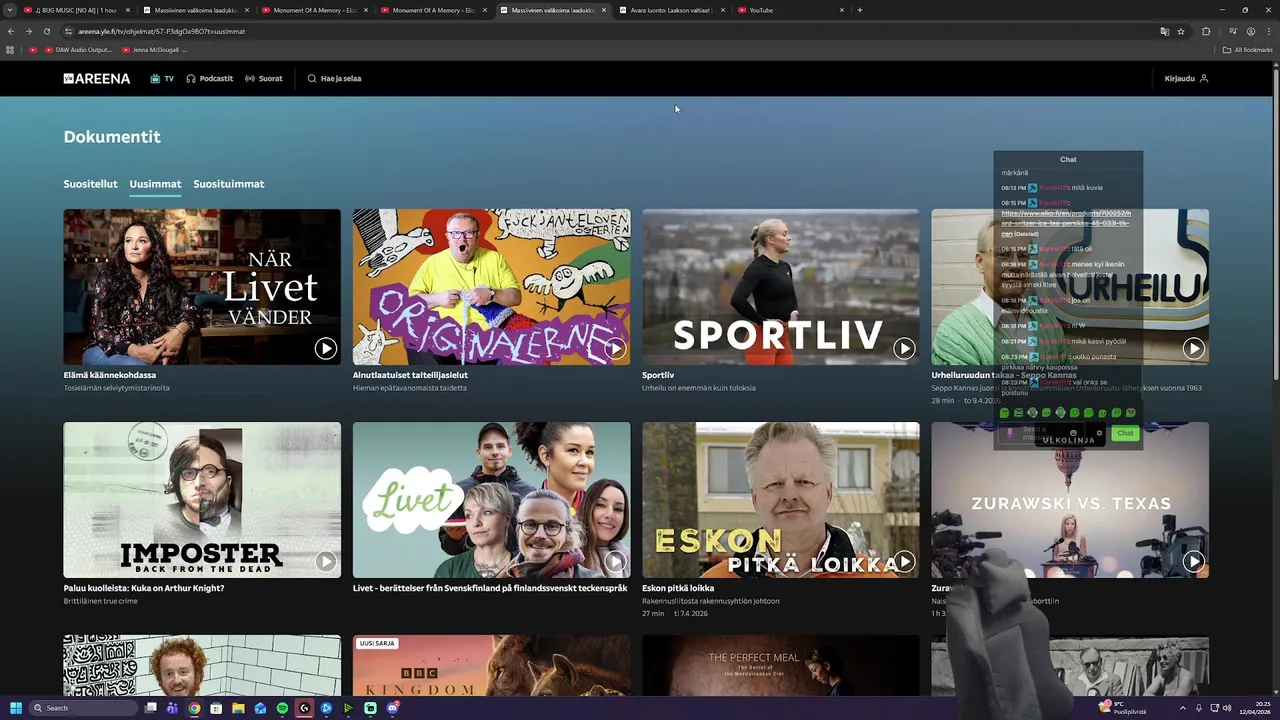Open the Esko pitkä loikka title link

(678, 588)
